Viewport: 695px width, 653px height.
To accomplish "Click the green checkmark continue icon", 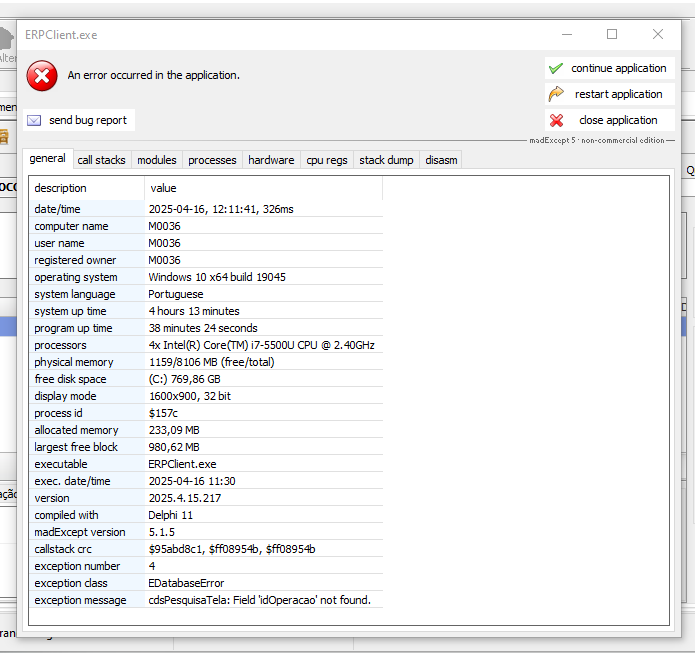I will click(x=556, y=68).
